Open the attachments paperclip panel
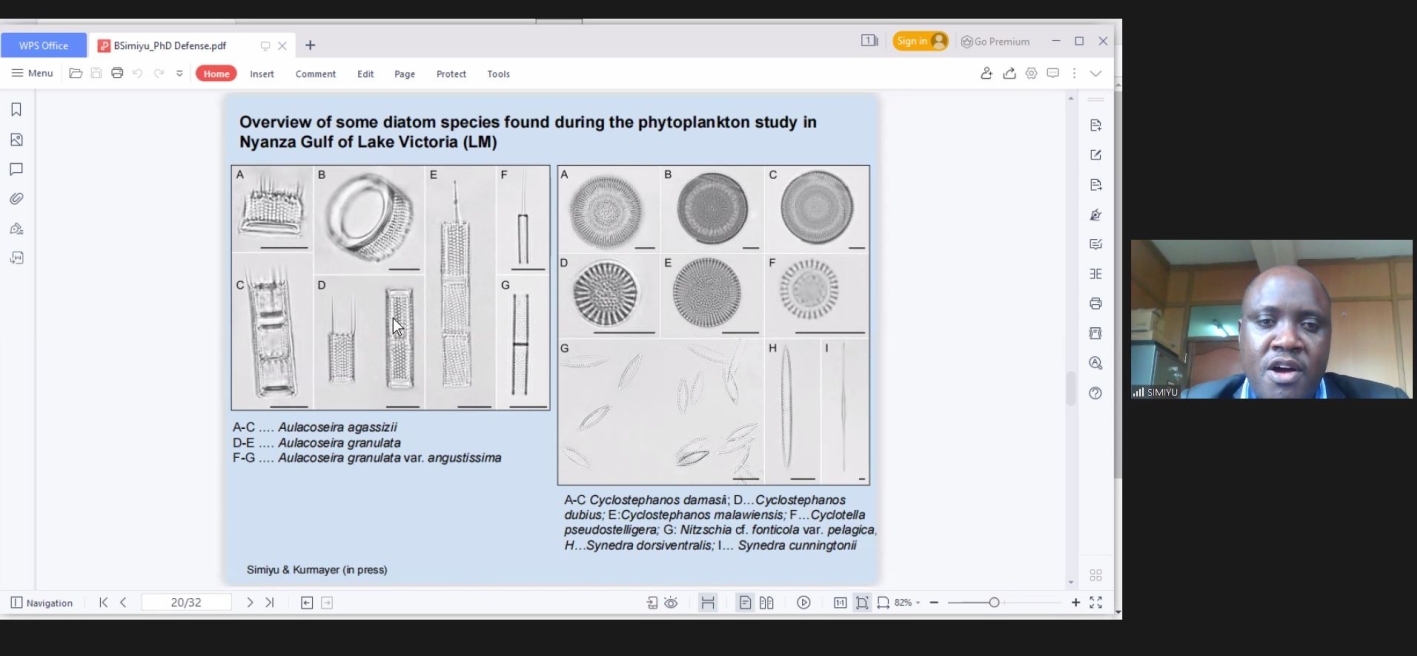 (x=16, y=199)
